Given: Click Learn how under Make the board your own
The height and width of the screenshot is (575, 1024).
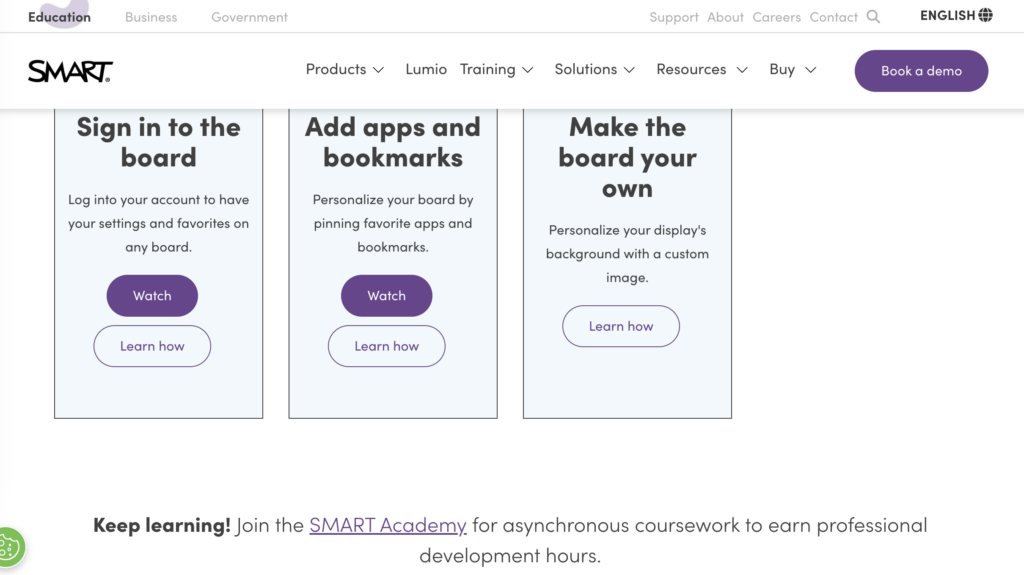Looking at the screenshot, I should pos(621,326).
